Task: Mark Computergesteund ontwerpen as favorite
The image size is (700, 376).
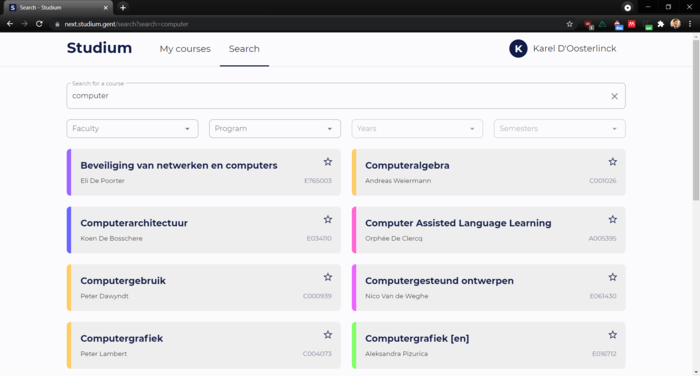Action: click(x=612, y=277)
